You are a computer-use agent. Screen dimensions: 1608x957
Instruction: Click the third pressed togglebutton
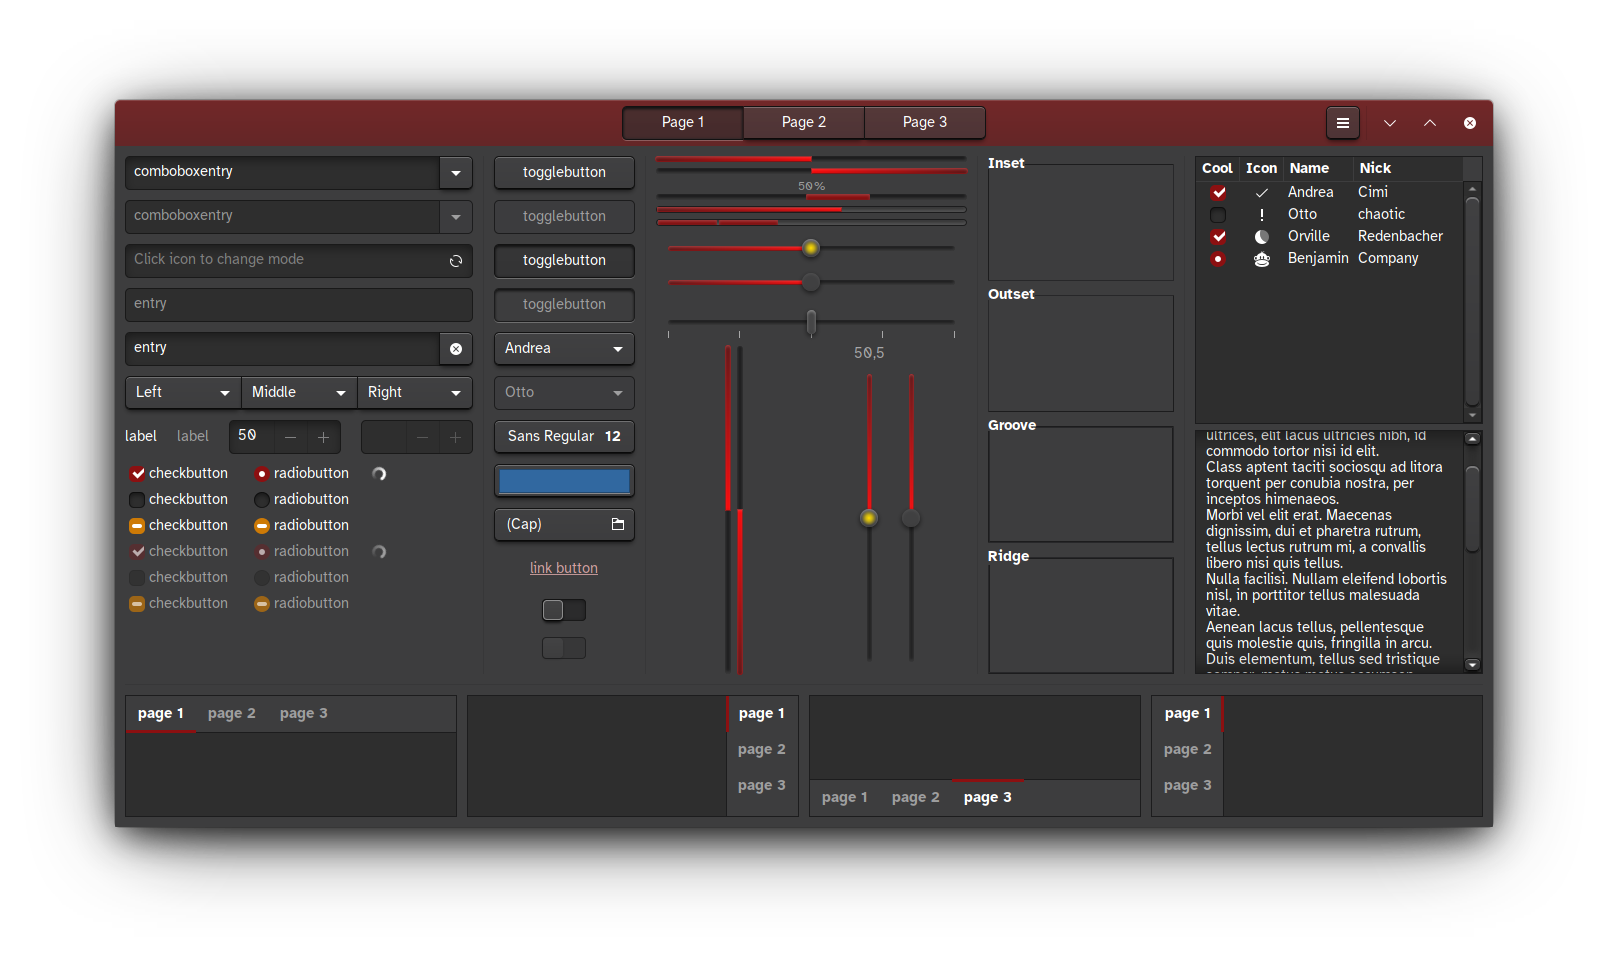[564, 261]
